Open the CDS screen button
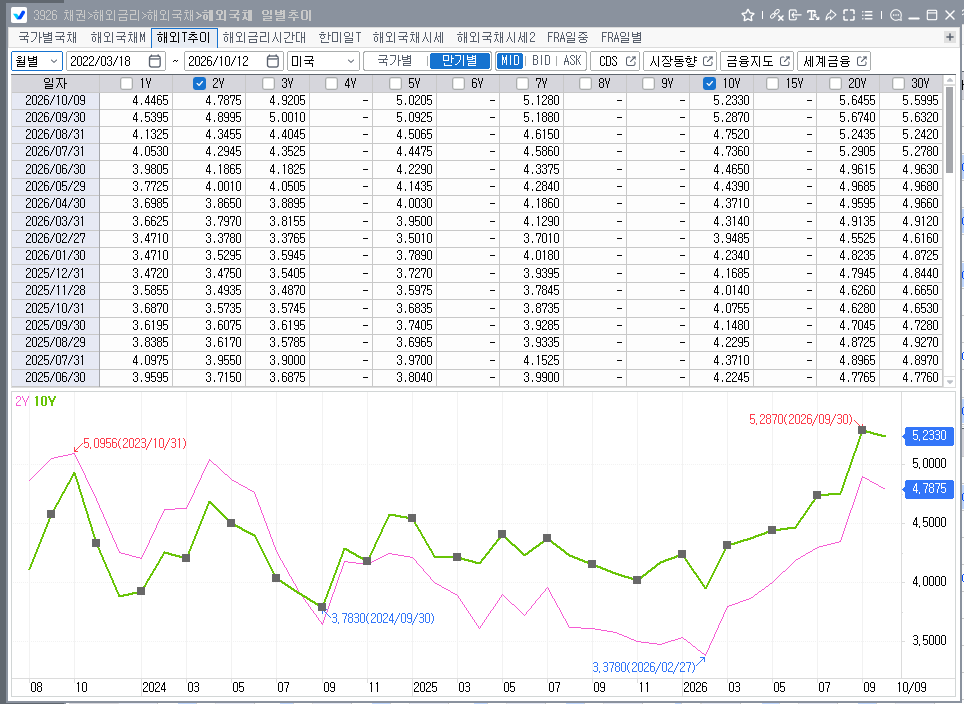 [x=615, y=61]
